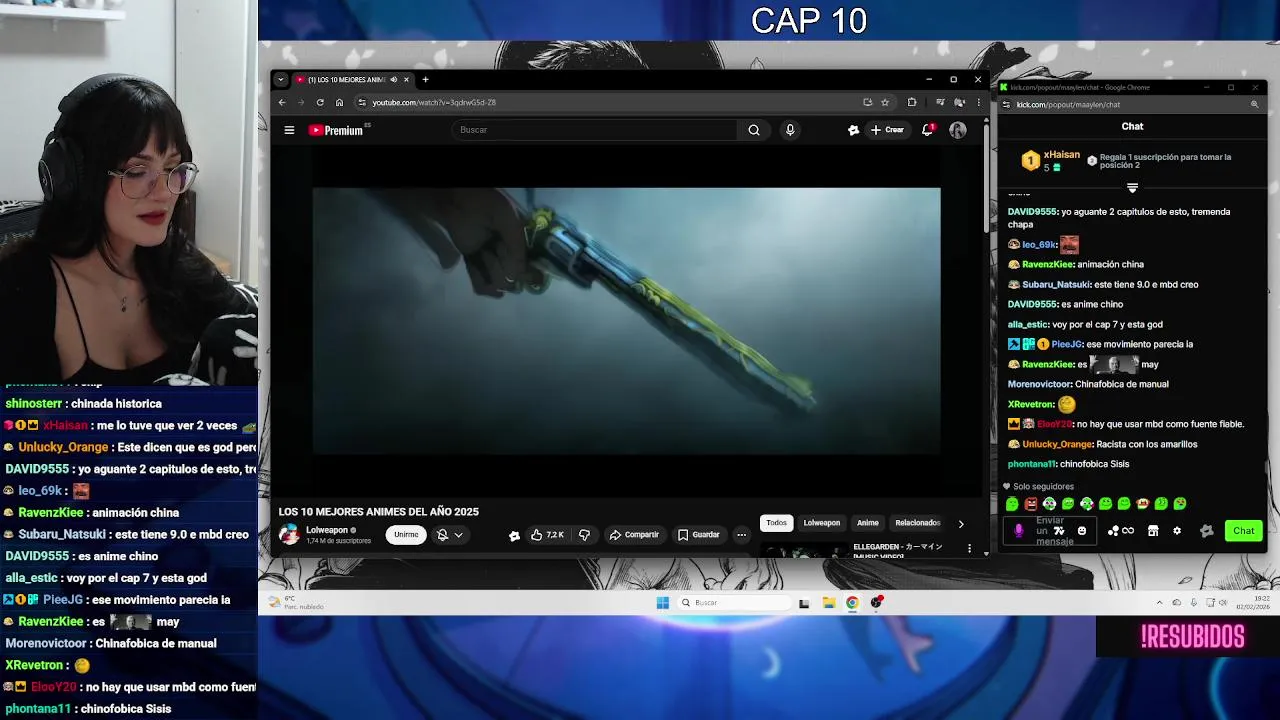Show more filter chips with right arrow
Viewport: 1280px width, 720px height.
point(961,523)
